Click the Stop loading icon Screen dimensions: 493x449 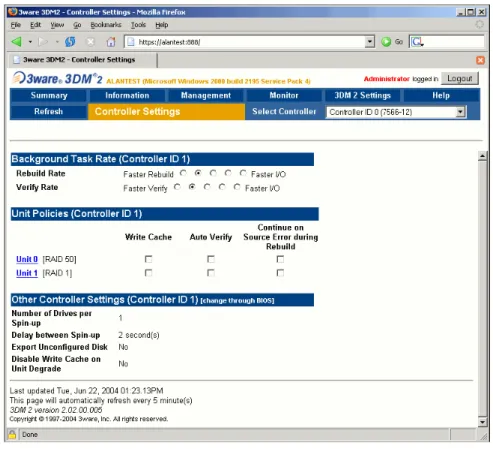coord(90,42)
